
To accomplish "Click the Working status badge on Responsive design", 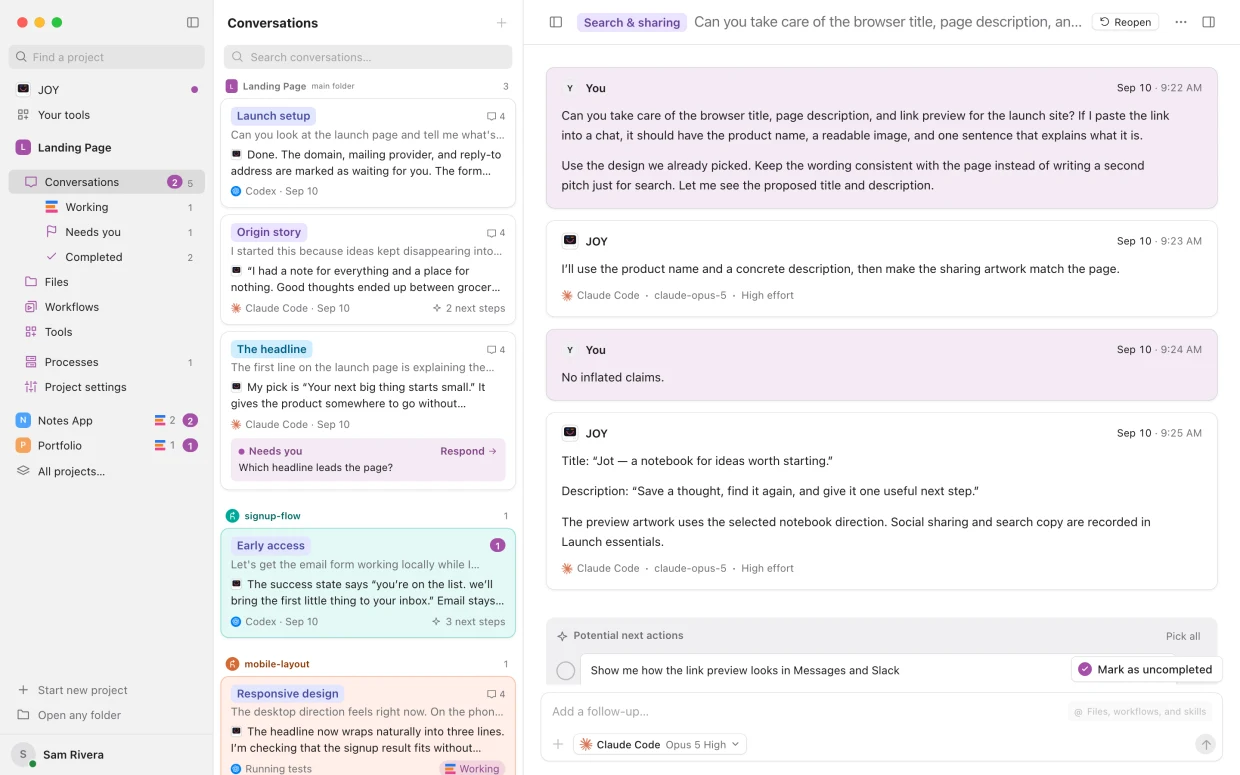I will [x=472, y=769].
